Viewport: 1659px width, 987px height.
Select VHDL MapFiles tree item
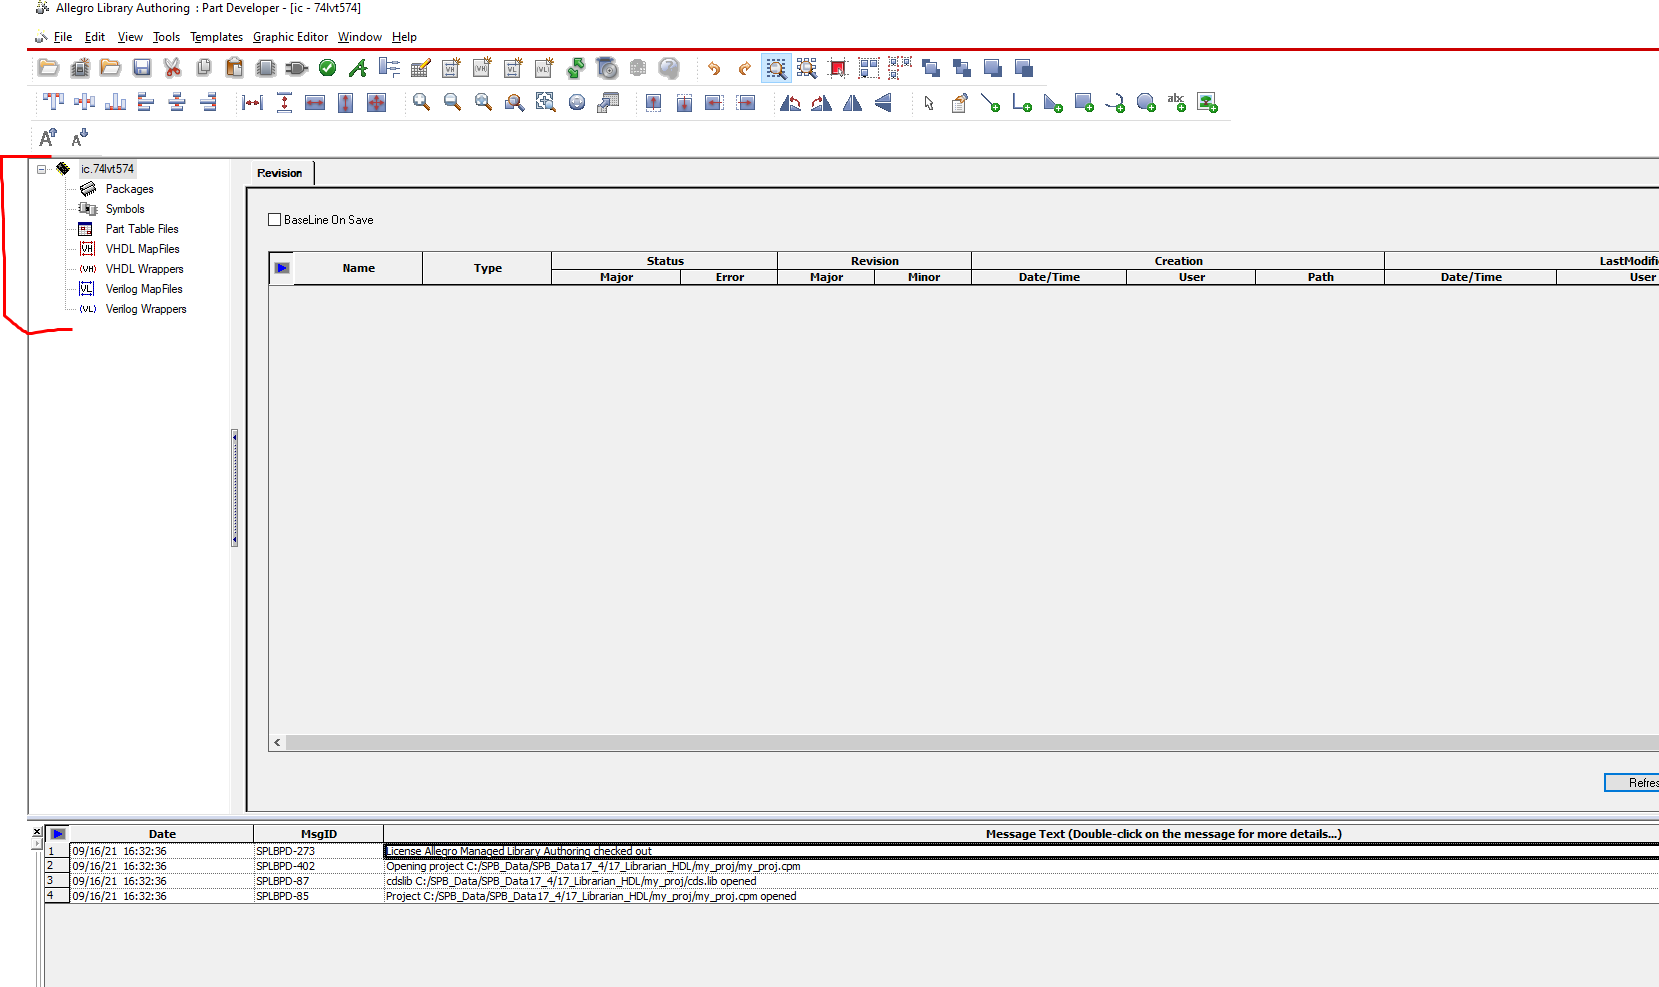143,249
